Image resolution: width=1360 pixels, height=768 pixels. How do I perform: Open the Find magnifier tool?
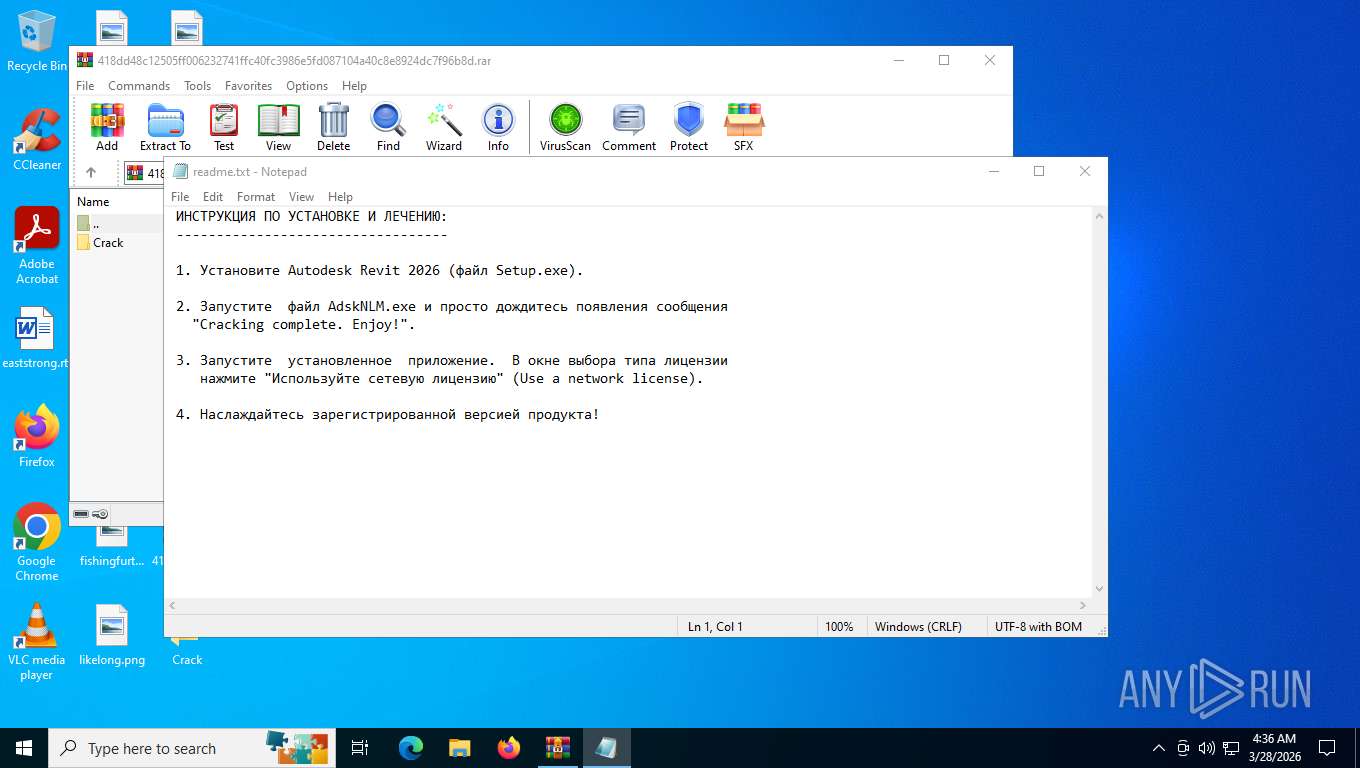tap(388, 127)
